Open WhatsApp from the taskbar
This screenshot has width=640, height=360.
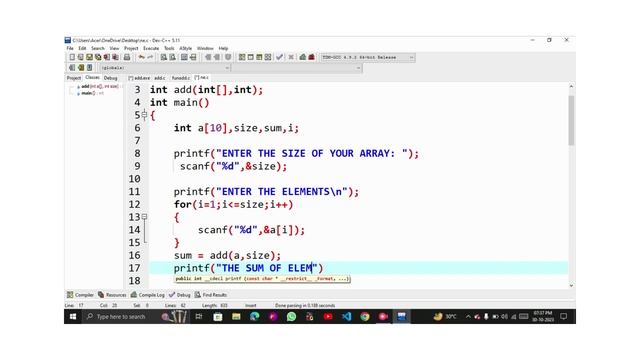pyautogui.click(x=291, y=316)
